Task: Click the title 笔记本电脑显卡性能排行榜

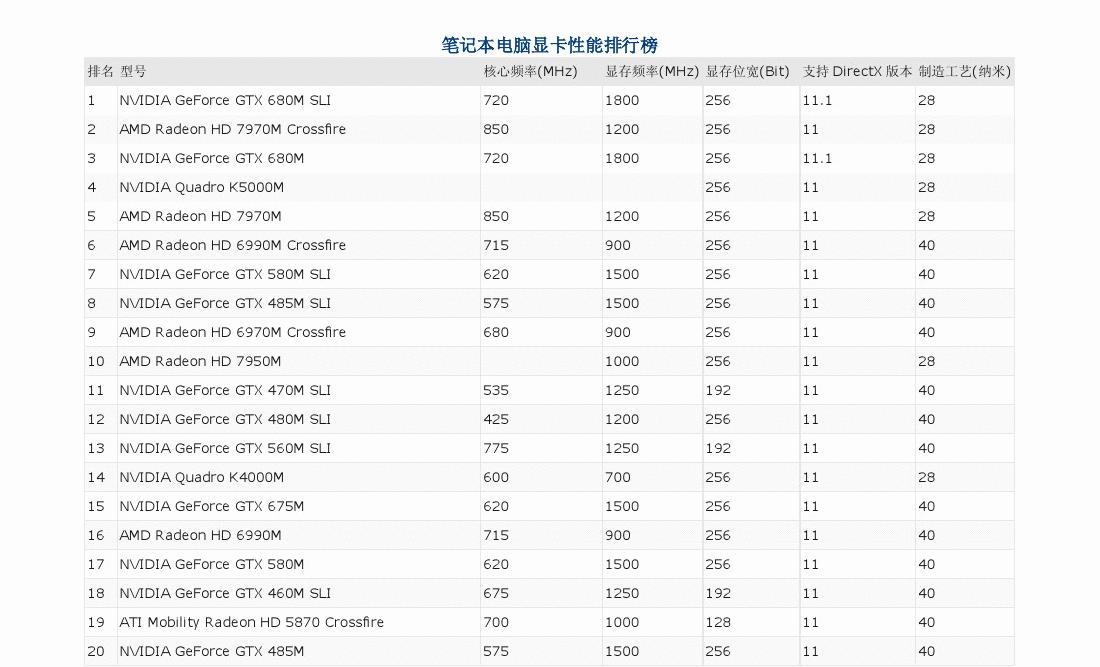Action: pos(549,45)
